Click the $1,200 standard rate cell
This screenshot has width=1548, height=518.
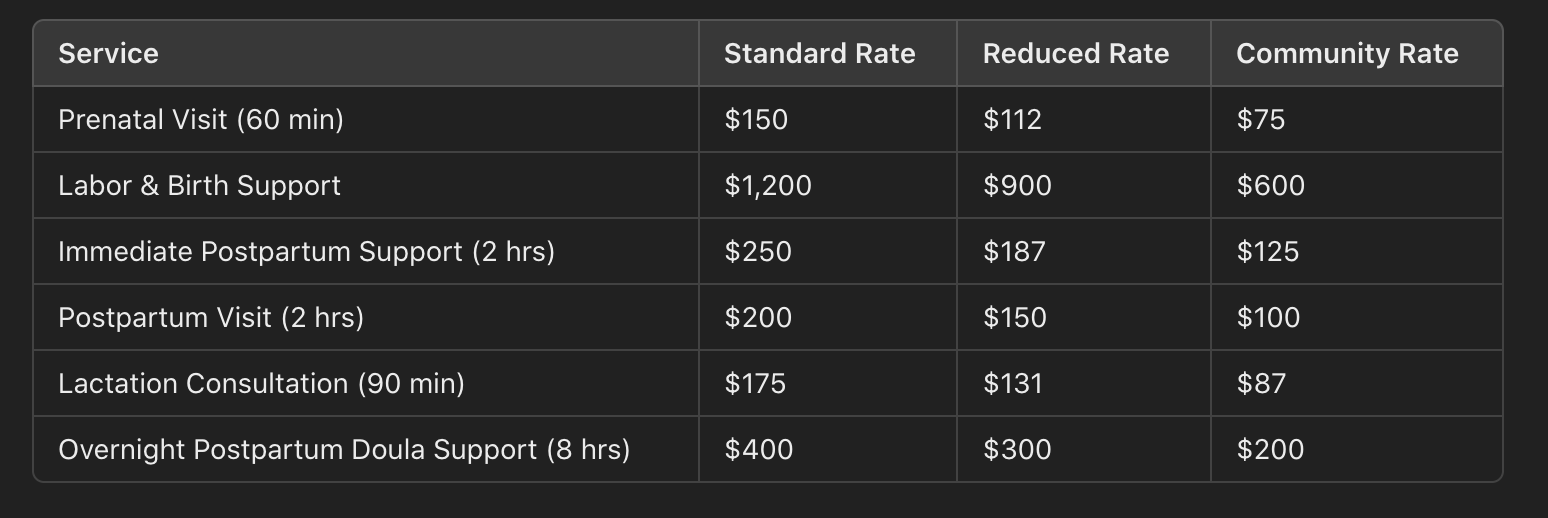827,185
